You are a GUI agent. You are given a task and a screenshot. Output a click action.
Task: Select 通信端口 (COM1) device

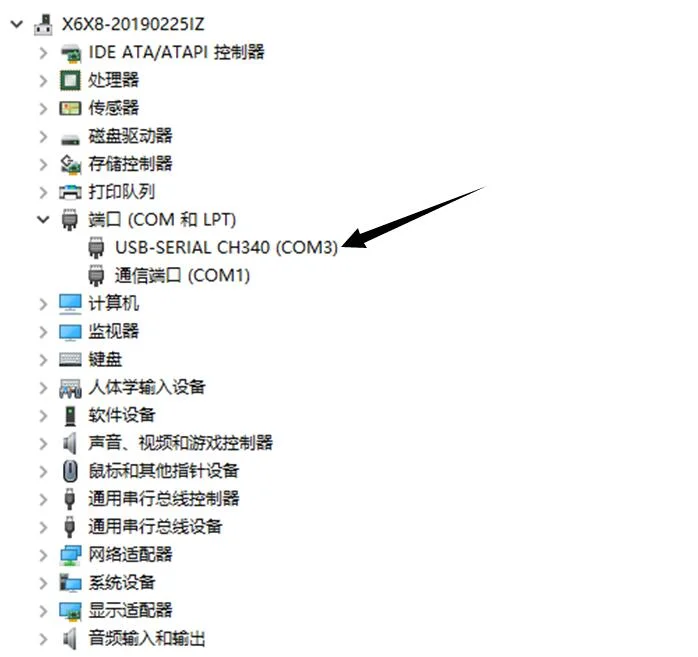tap(182, 276)
